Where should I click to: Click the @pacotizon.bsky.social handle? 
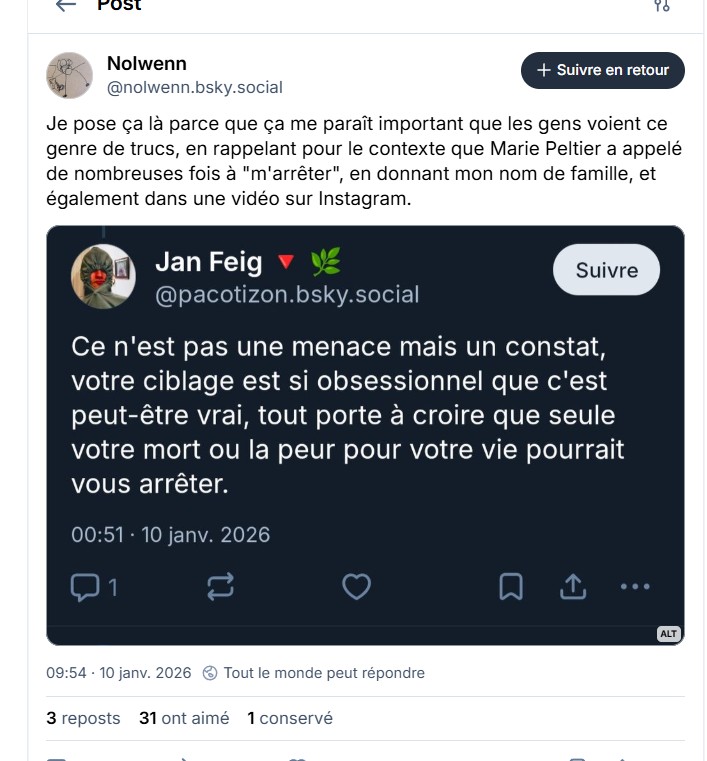click(x=287, y=295)
